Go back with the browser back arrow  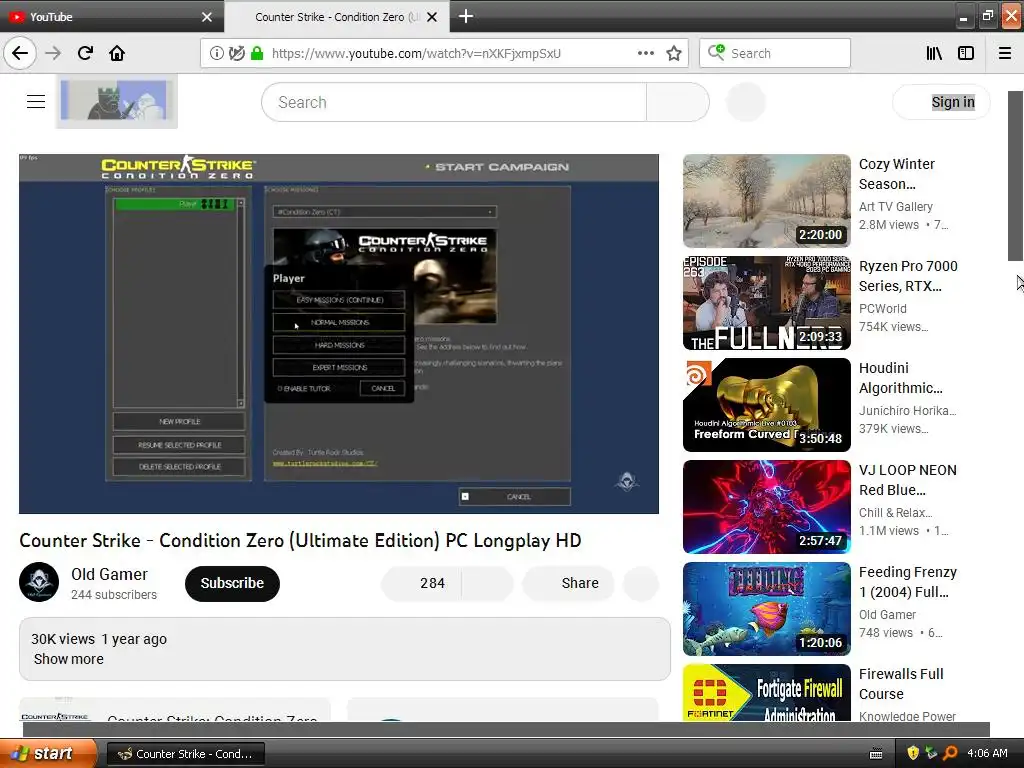[x=20, y=53]
